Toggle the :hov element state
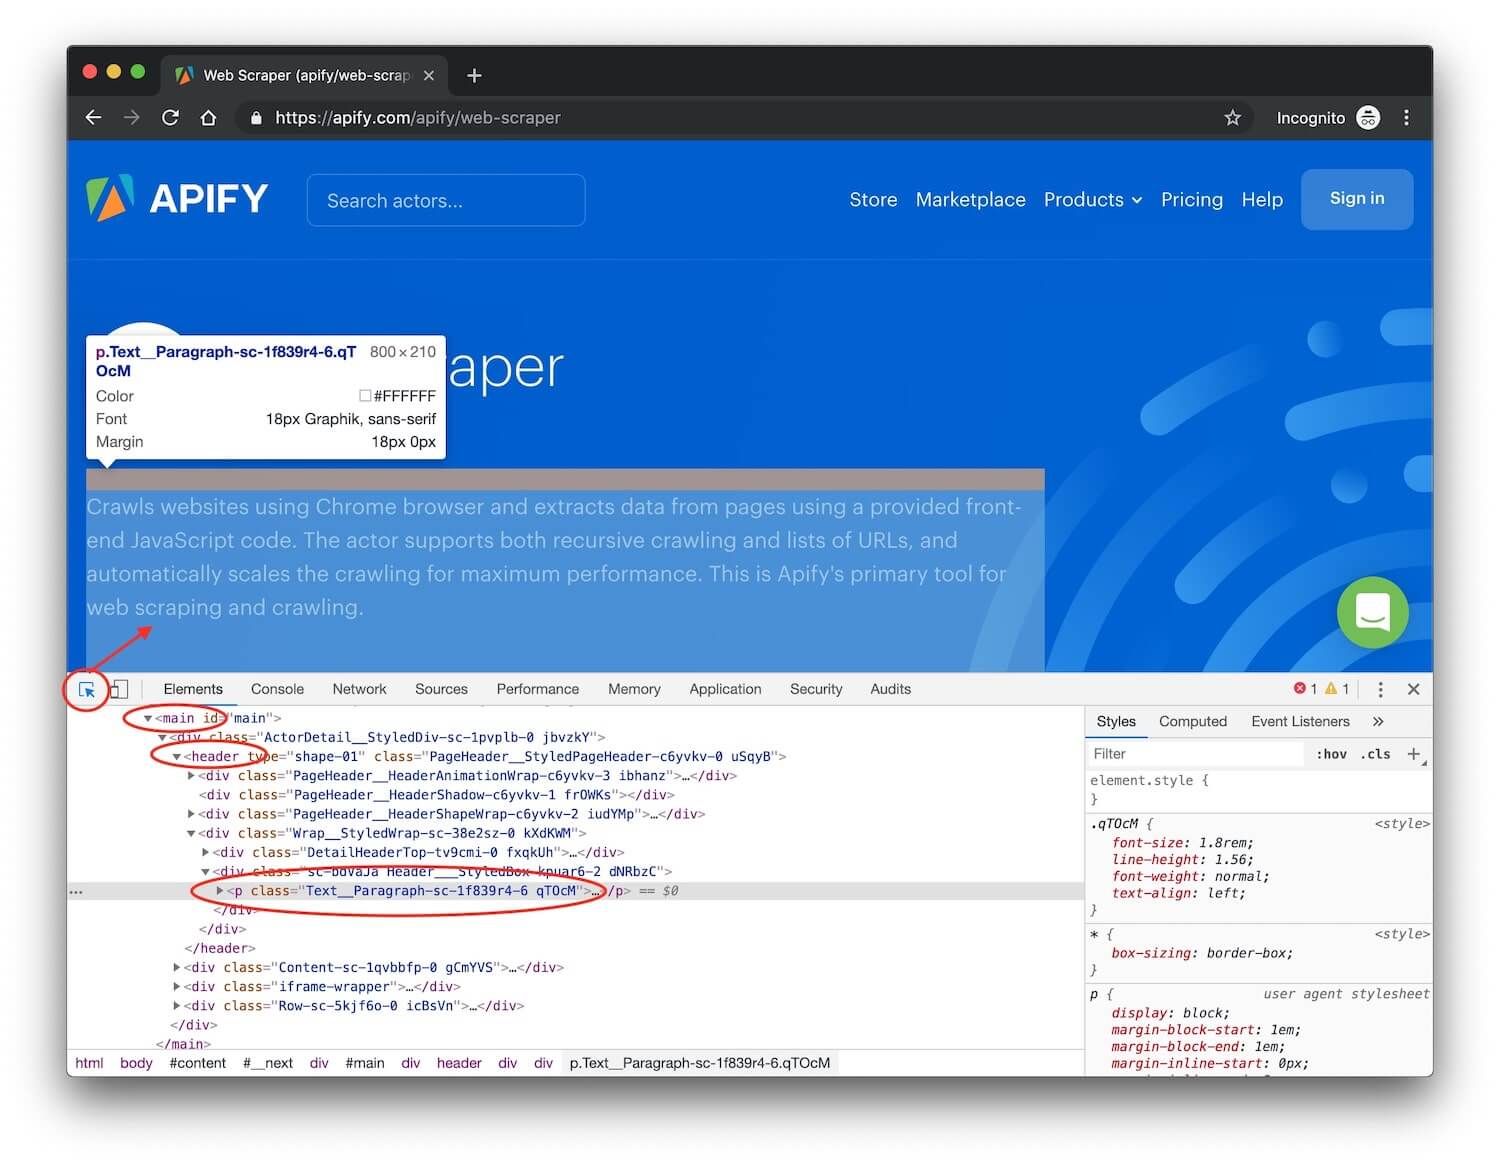Screen dimensions: 1500x1165 pyautogui.click(x=1331, y=754)
